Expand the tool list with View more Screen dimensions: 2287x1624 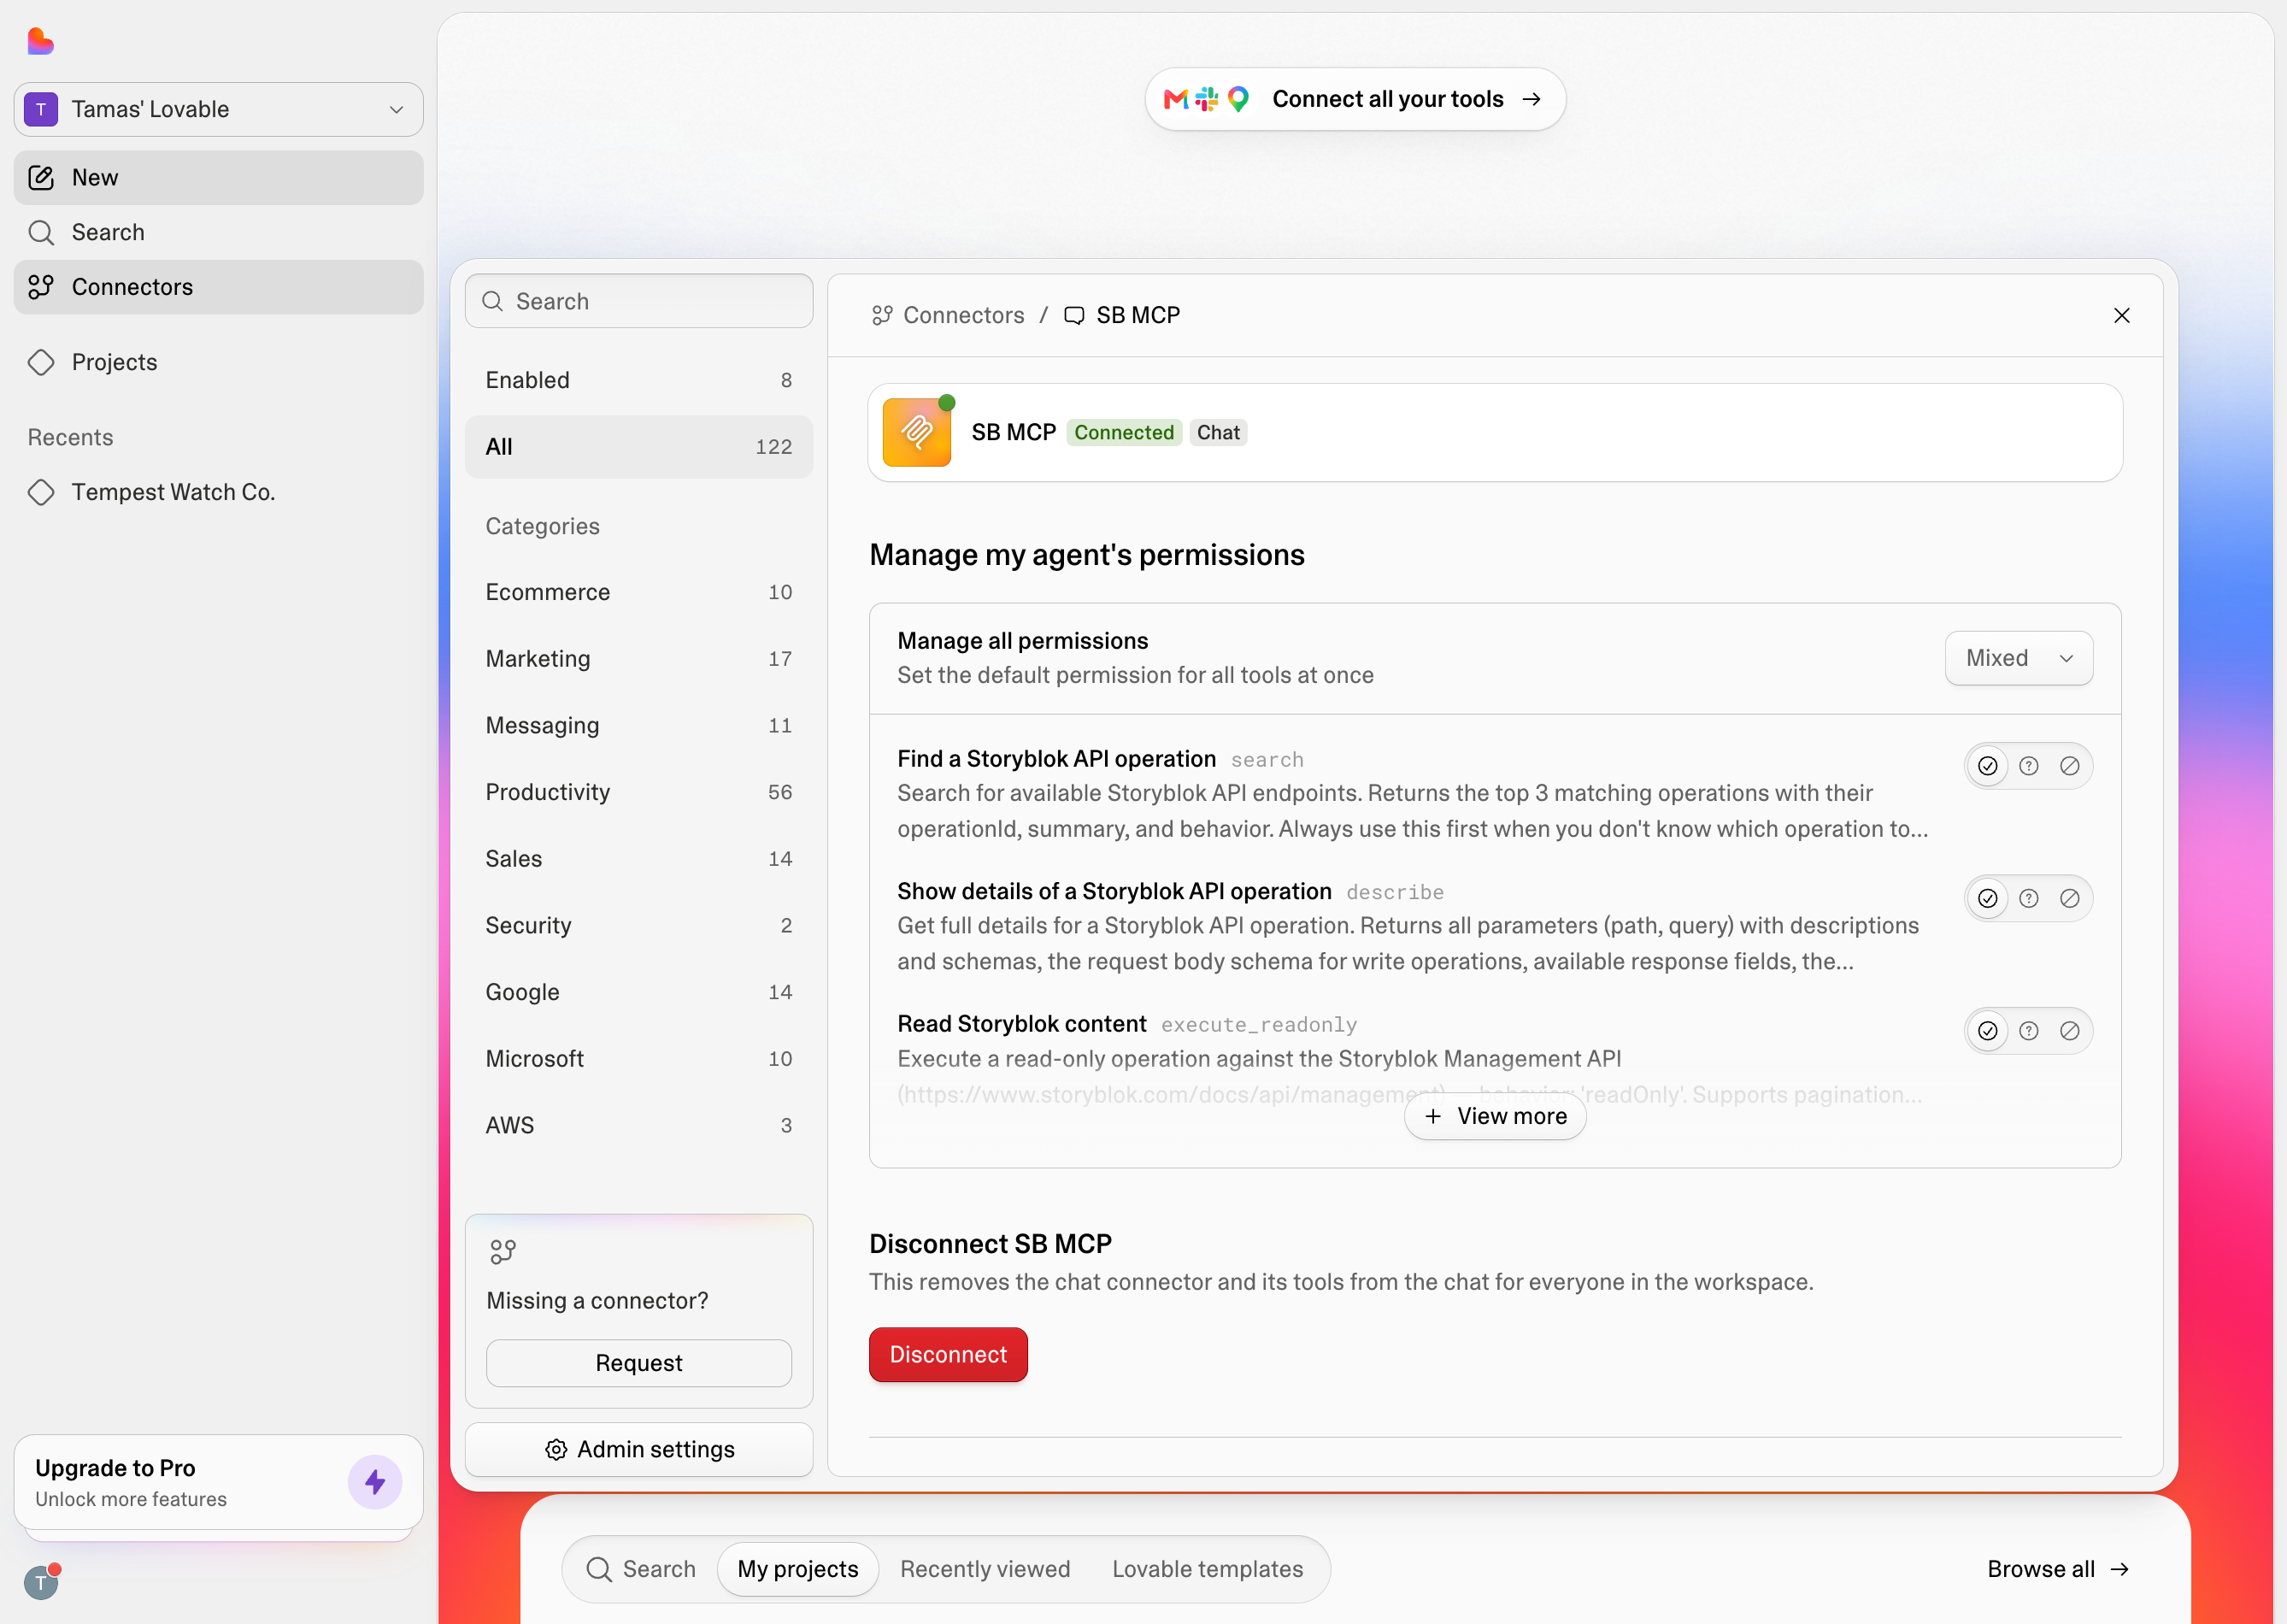(x=1495, y=1116)
